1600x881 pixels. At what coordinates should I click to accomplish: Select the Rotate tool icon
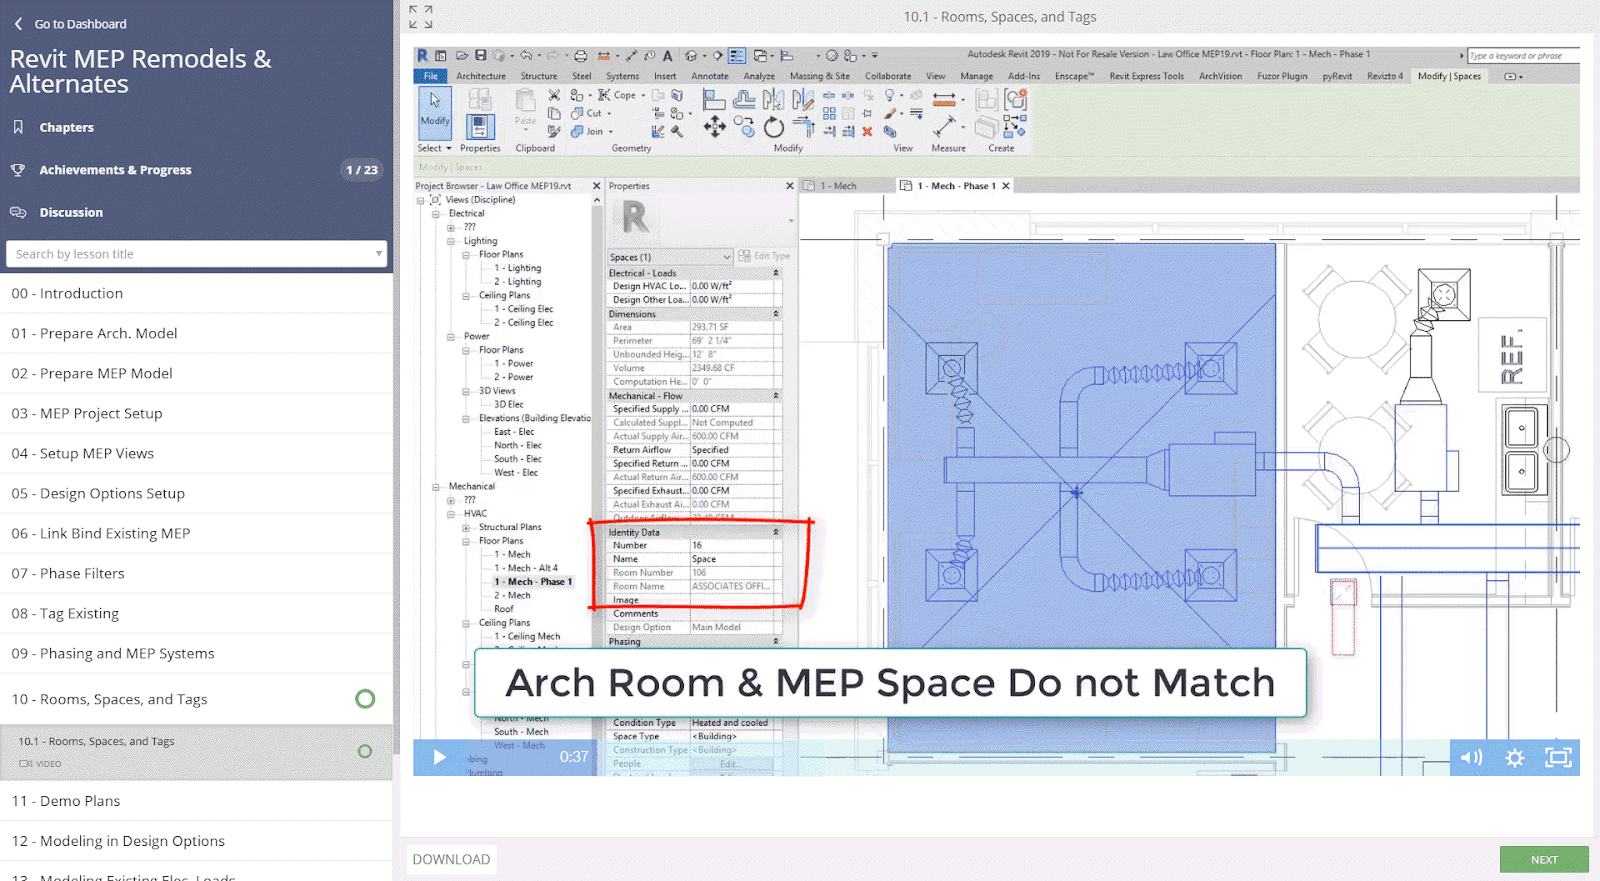coord(774,127)
